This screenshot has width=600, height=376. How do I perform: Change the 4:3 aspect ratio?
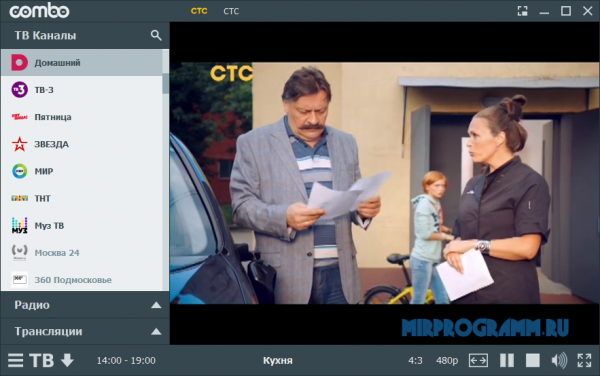click(x=415, y=360)
